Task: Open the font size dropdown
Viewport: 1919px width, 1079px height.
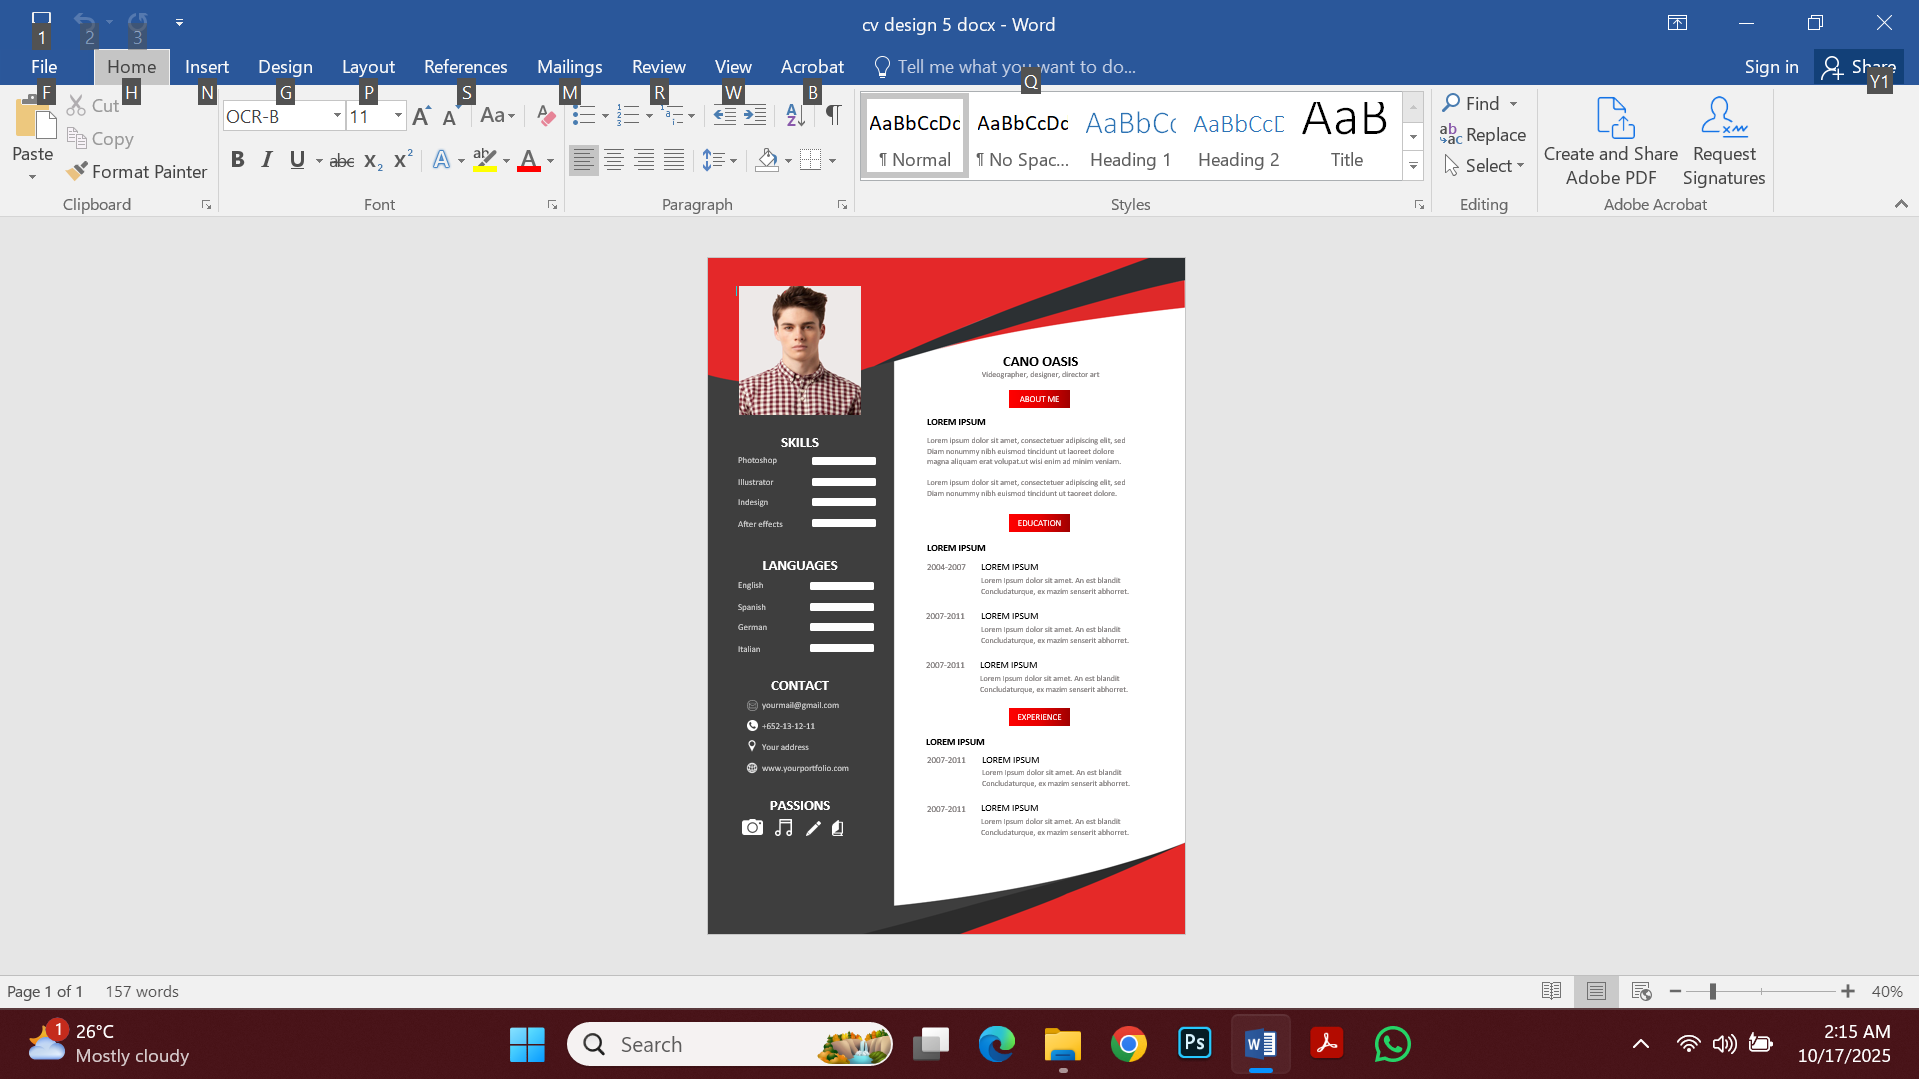Action: (397, 115)
